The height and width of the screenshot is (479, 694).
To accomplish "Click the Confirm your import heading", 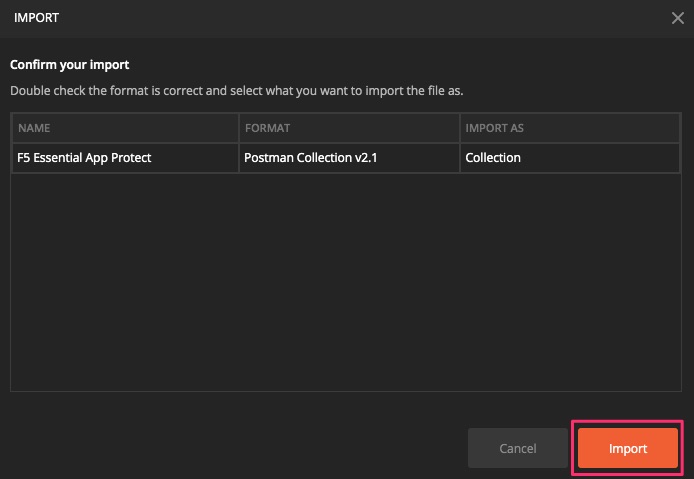I will [69, 65].
